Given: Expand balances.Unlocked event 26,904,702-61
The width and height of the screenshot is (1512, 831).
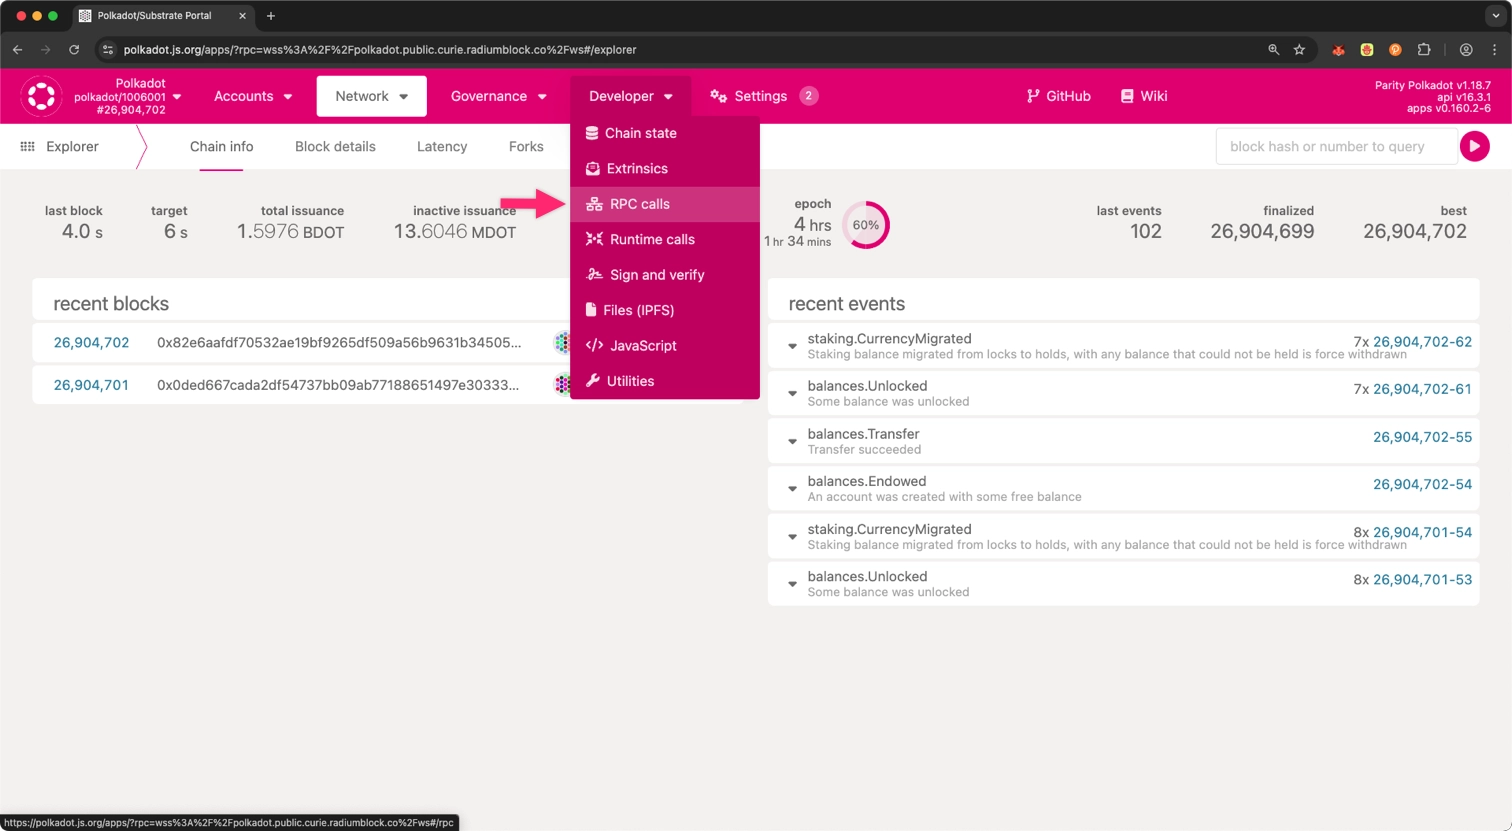Looking at the screenshot, I should click(x=792, y=393).
